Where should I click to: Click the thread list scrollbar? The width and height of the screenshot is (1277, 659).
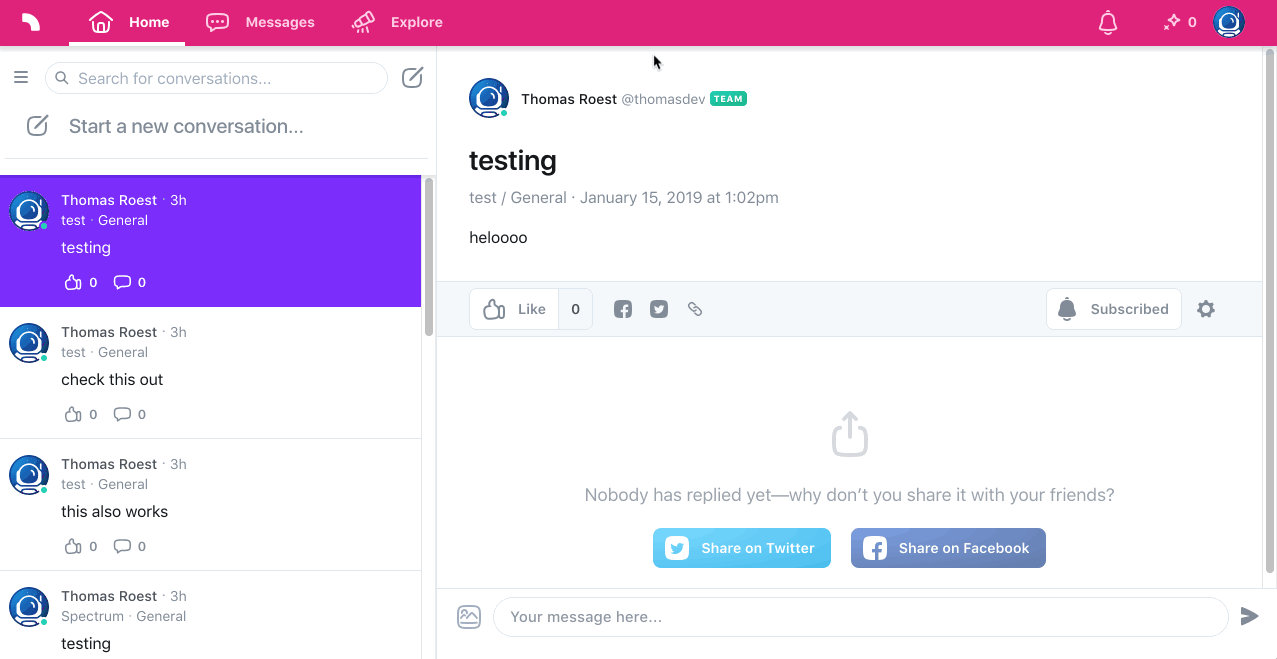click(x=429, y=256)
